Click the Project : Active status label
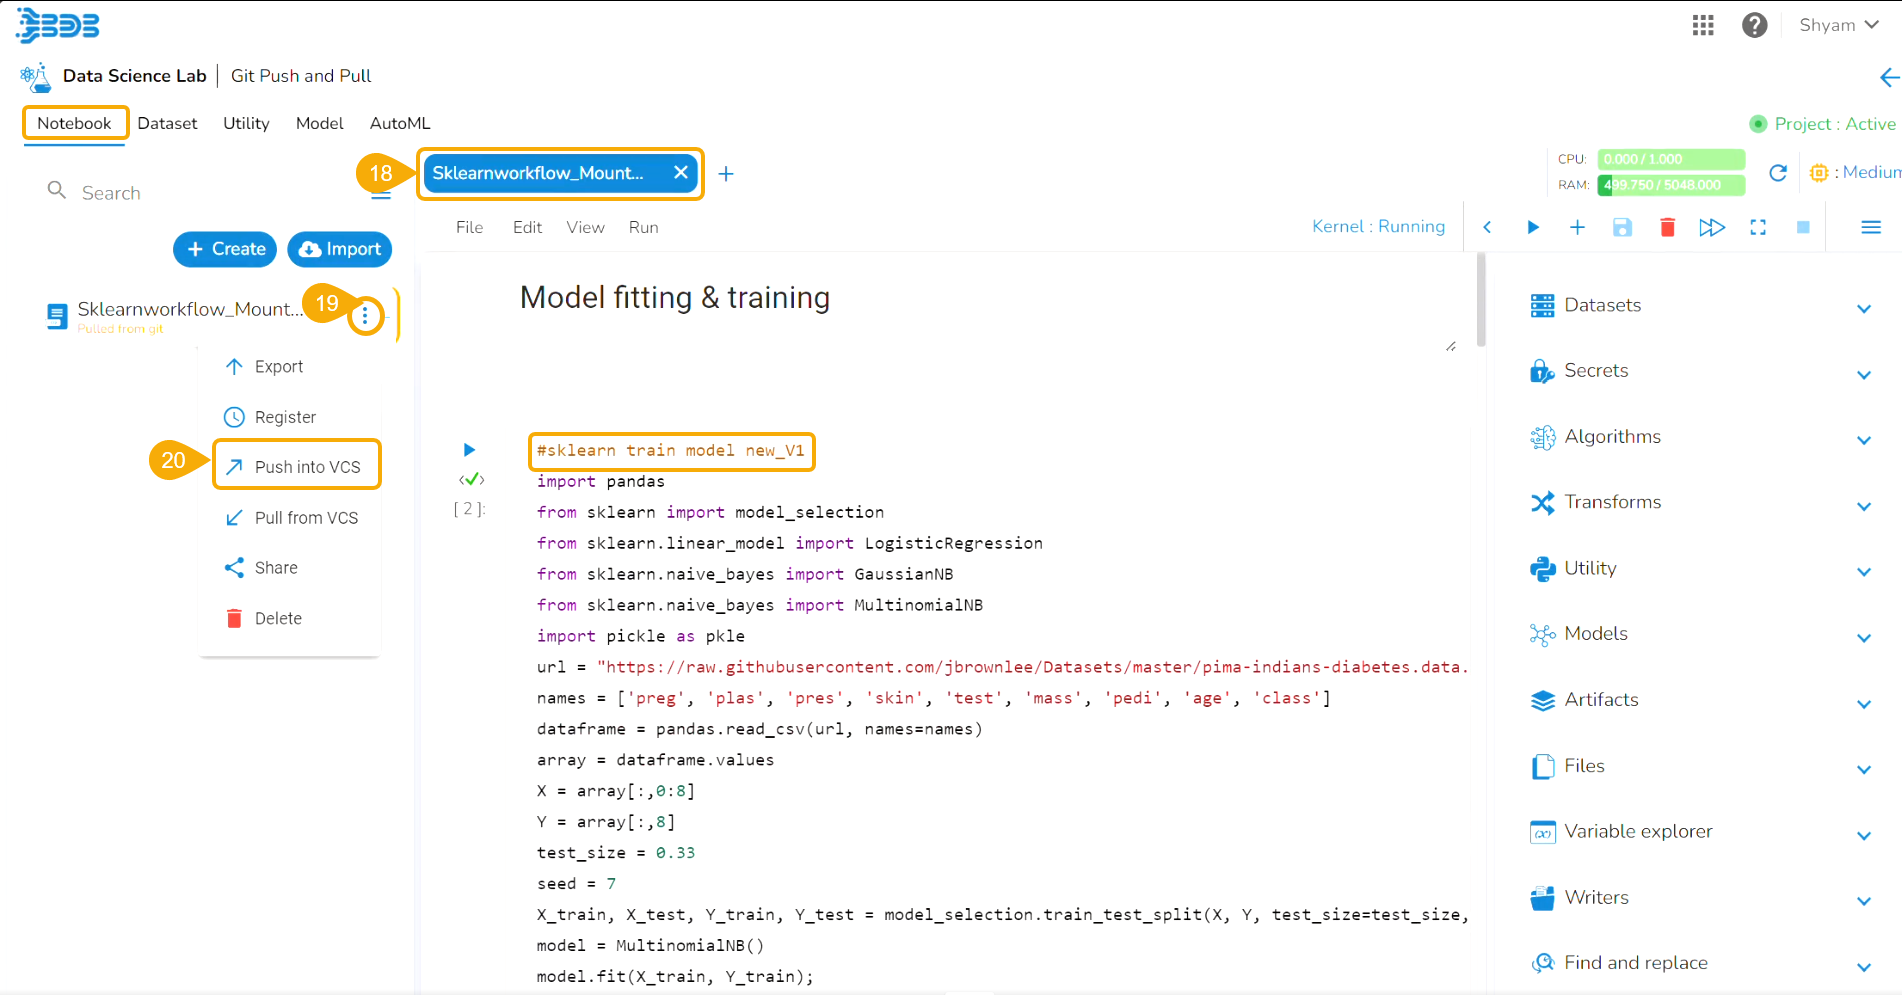This screenshot has height=995, width=1902. tap(1835, 124)
